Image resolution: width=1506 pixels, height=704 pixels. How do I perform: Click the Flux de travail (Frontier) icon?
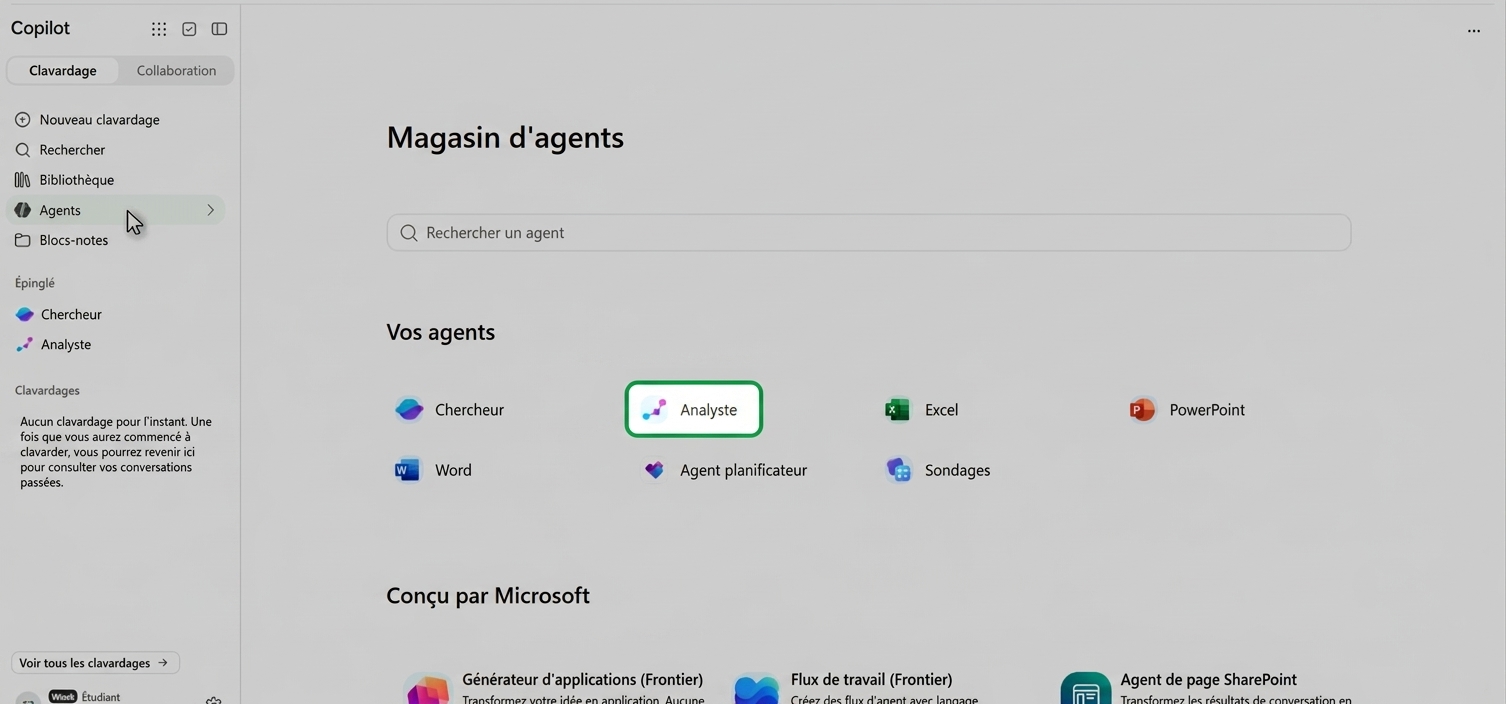pos(756,689)
